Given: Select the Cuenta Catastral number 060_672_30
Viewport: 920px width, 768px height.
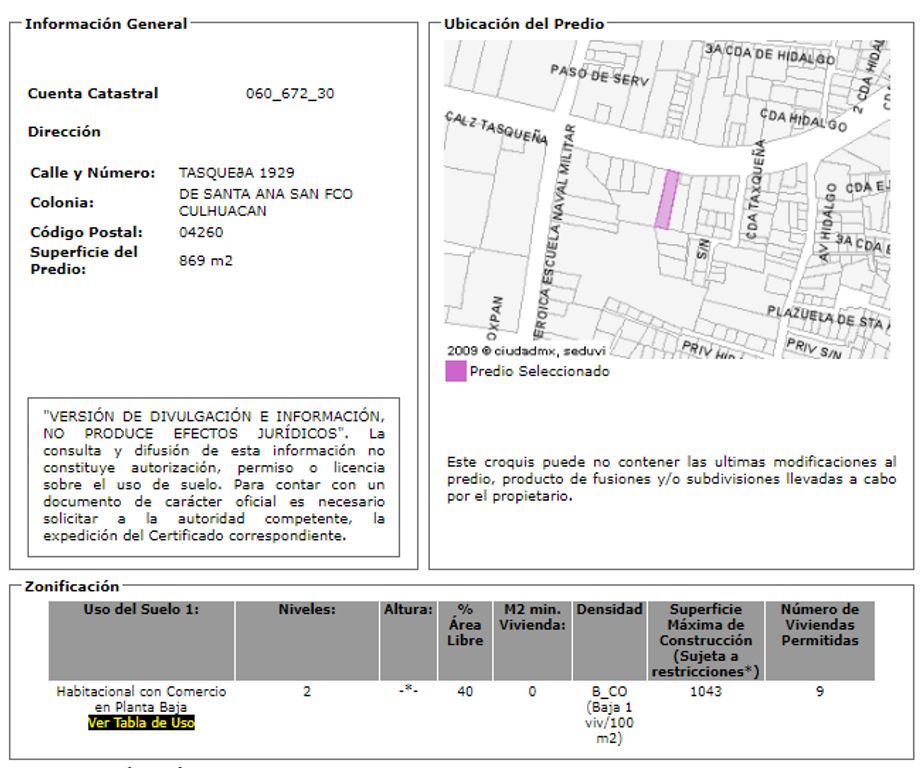Looking at the screenshot, I should point(290,93).
